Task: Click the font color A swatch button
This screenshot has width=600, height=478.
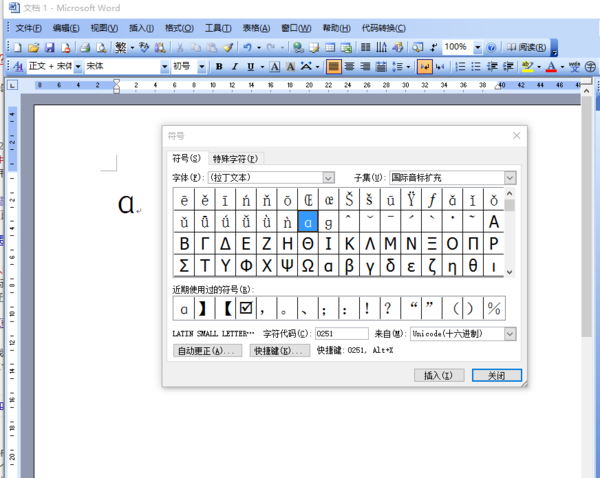Action: (551, 67)
